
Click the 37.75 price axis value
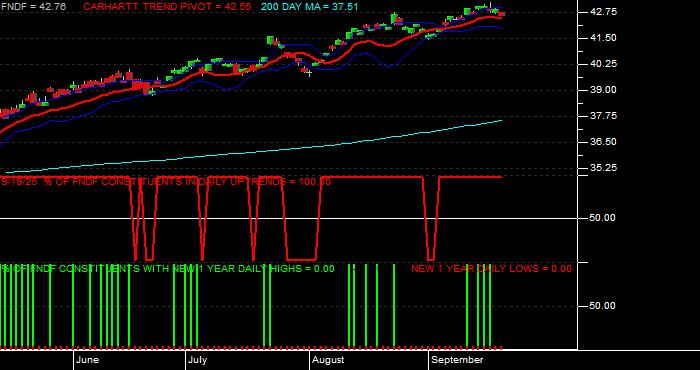click(603, 116)
